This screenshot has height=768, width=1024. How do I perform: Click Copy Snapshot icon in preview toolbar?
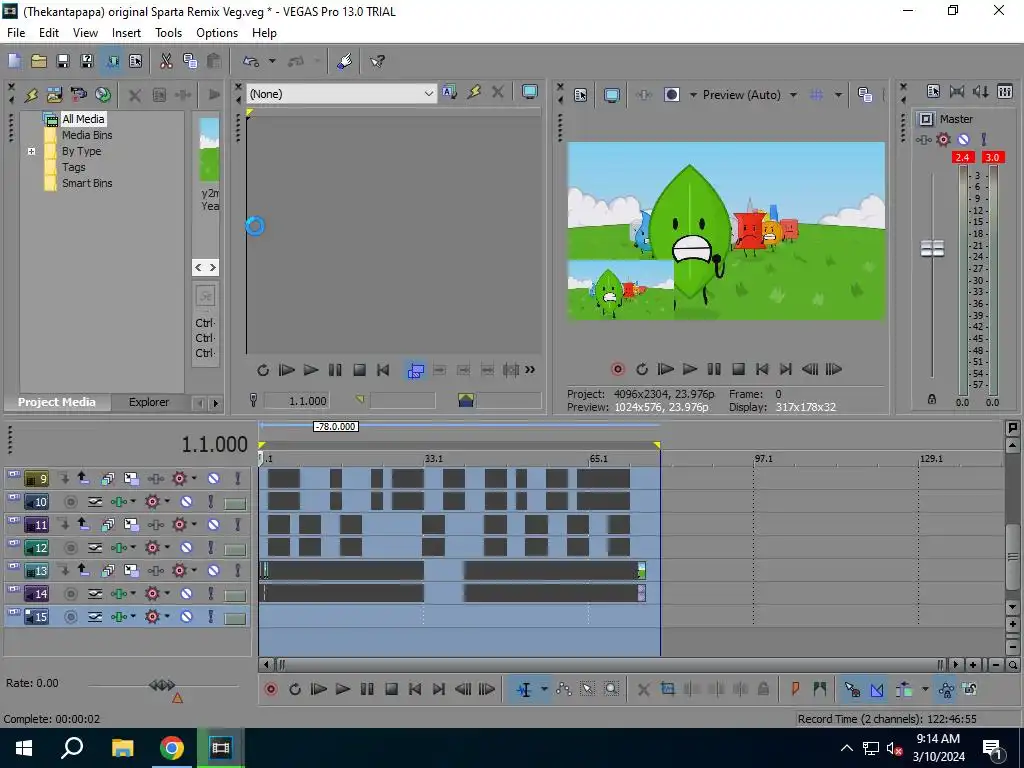point(865,95)
